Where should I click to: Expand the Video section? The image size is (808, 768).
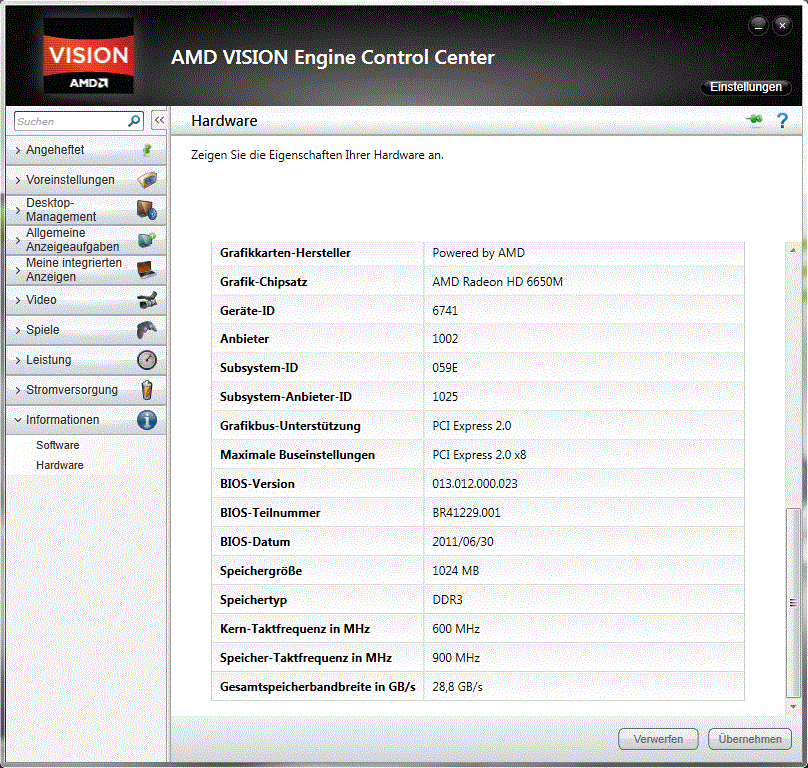(x=86, y=300)
